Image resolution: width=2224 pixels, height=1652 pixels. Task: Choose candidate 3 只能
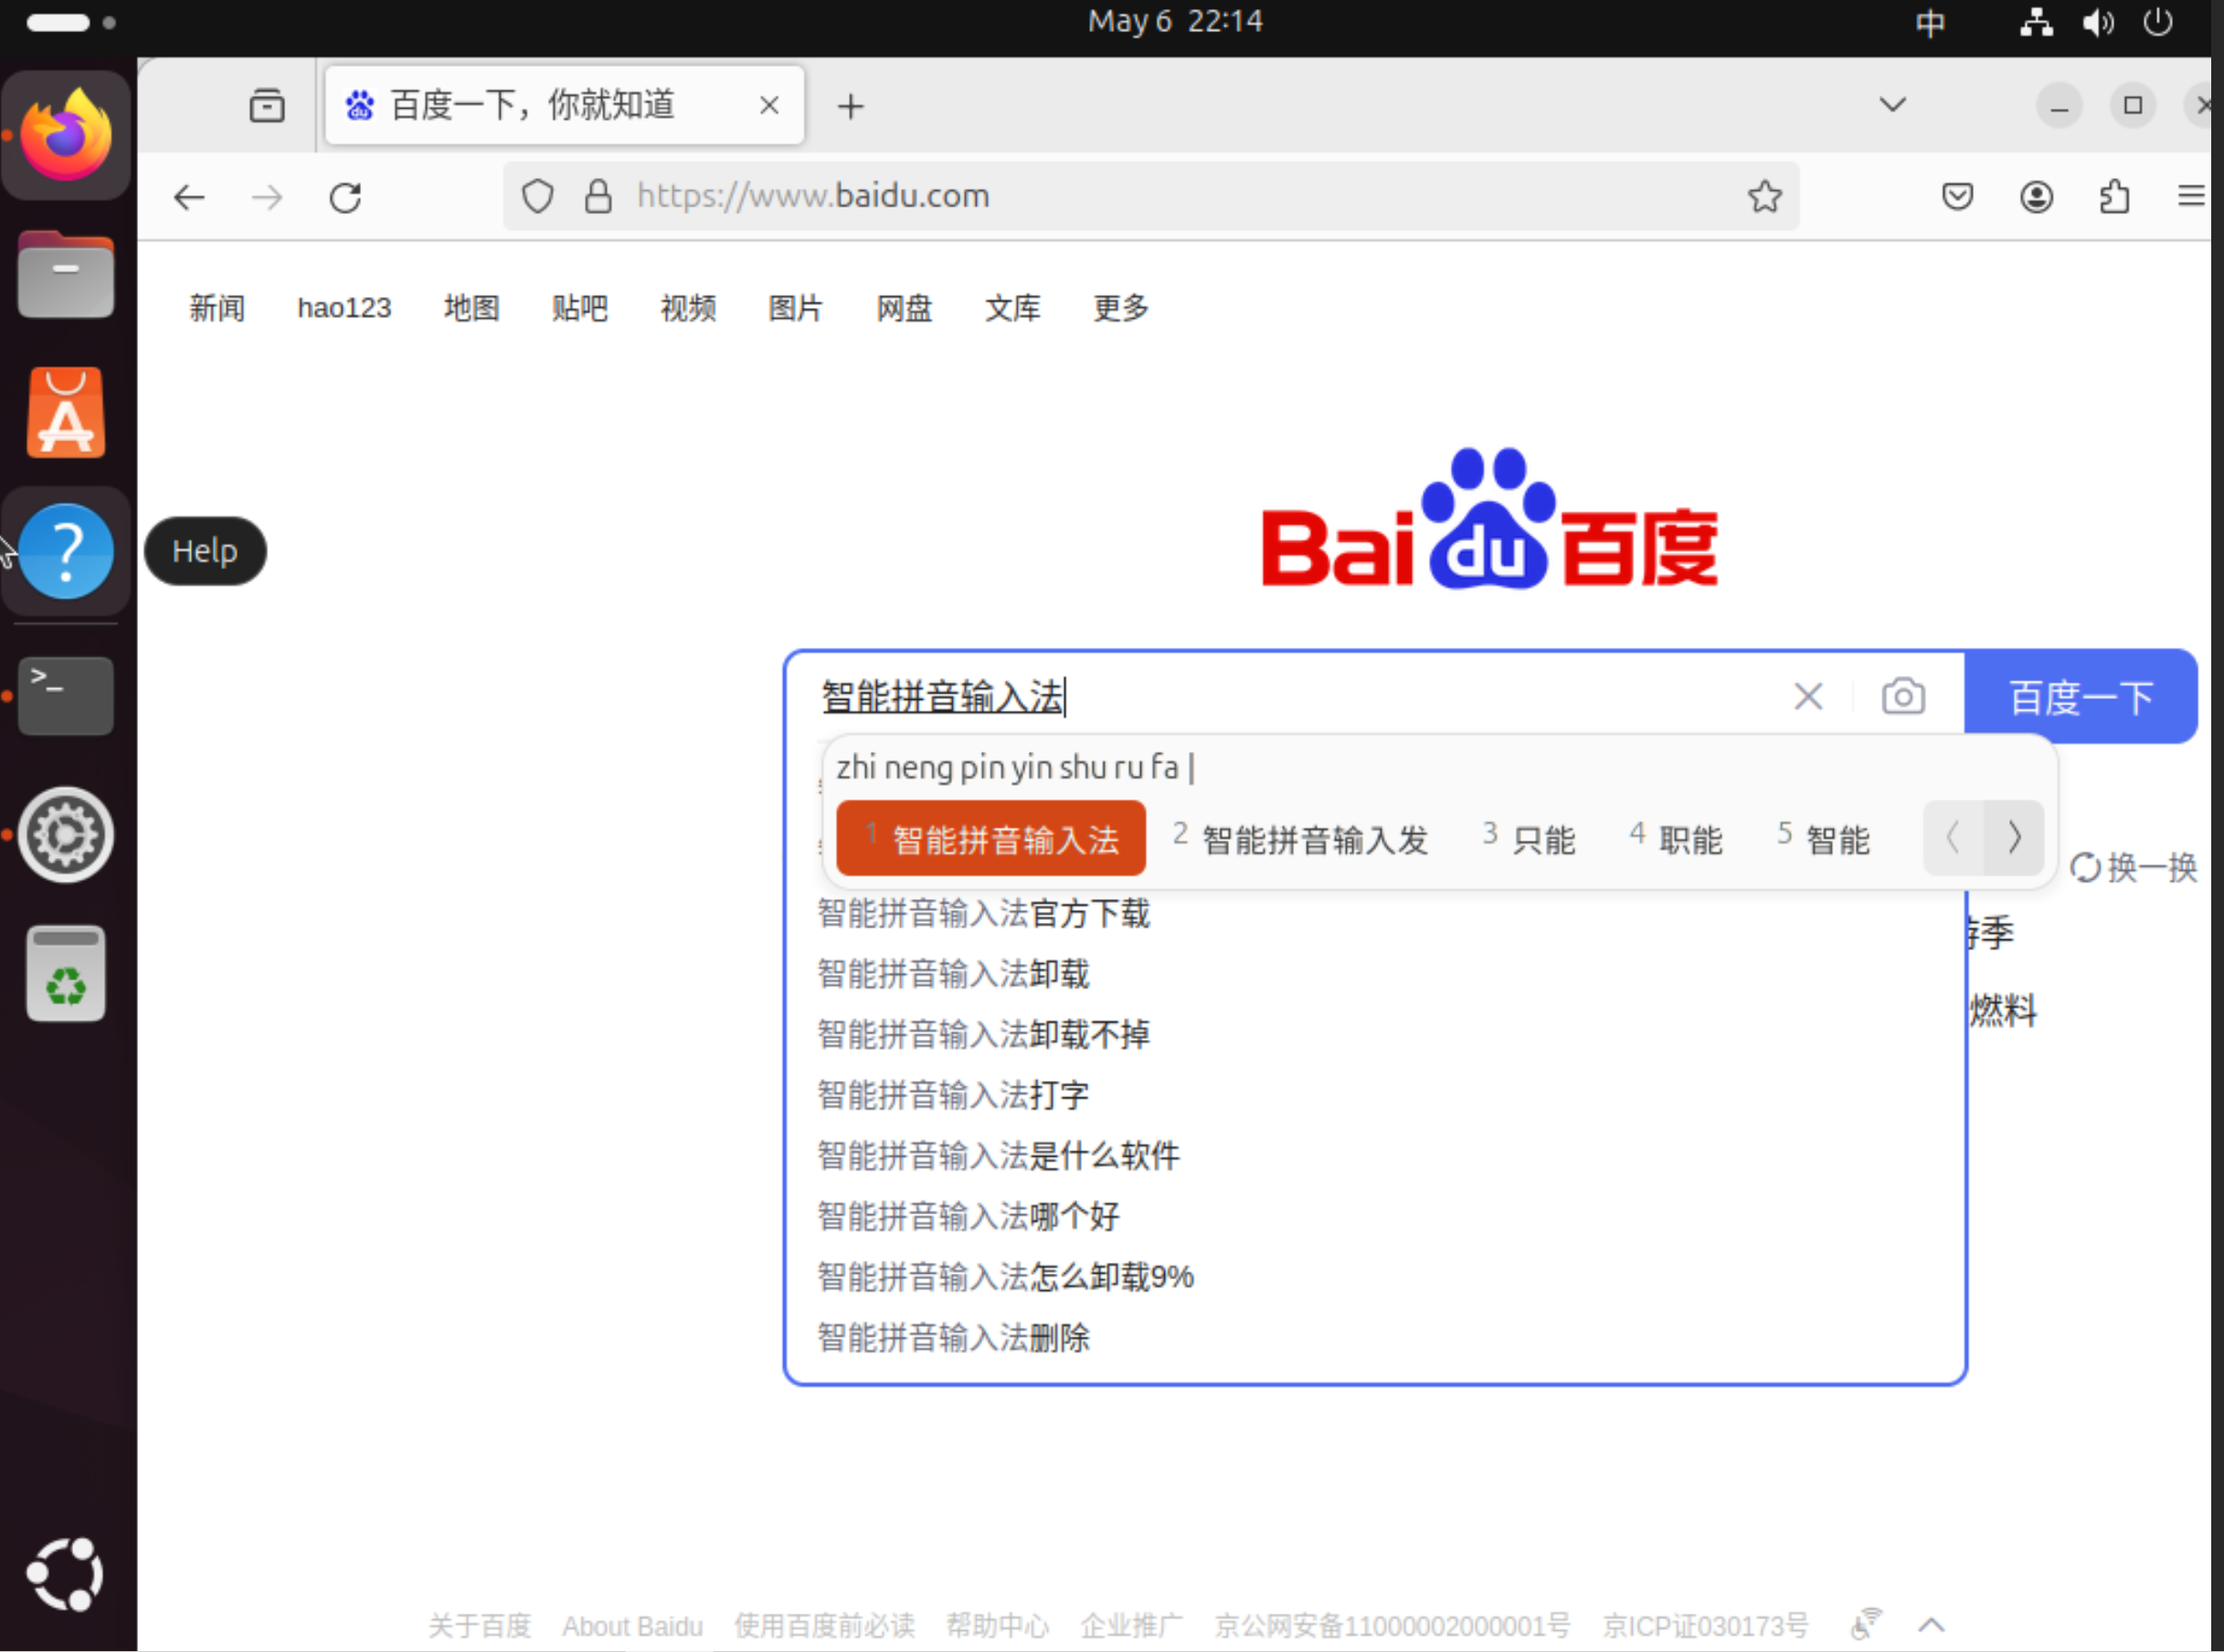point(1529,838)
